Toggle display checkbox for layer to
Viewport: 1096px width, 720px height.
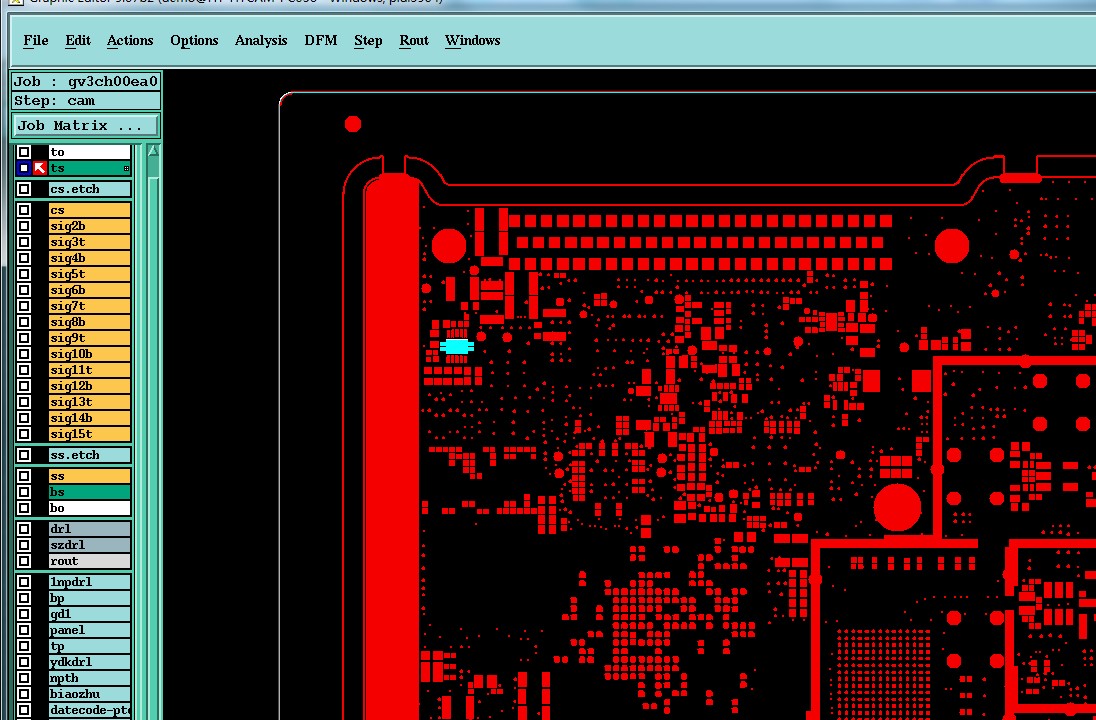pos(24,152)
